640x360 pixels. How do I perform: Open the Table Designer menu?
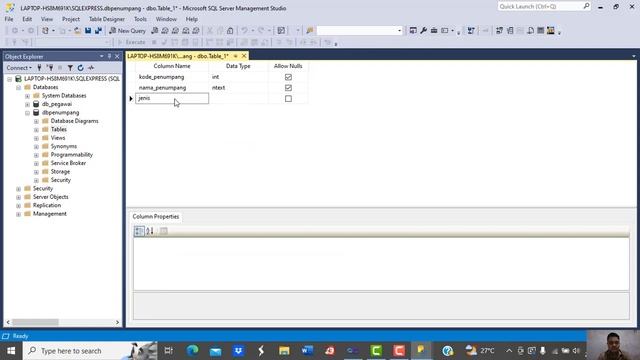click(107, 19)
